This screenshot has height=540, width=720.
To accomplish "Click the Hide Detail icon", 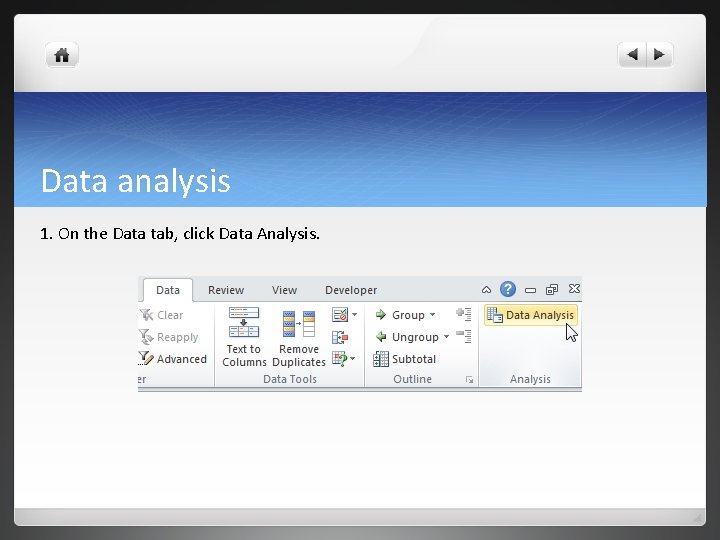I will point(464,336).
